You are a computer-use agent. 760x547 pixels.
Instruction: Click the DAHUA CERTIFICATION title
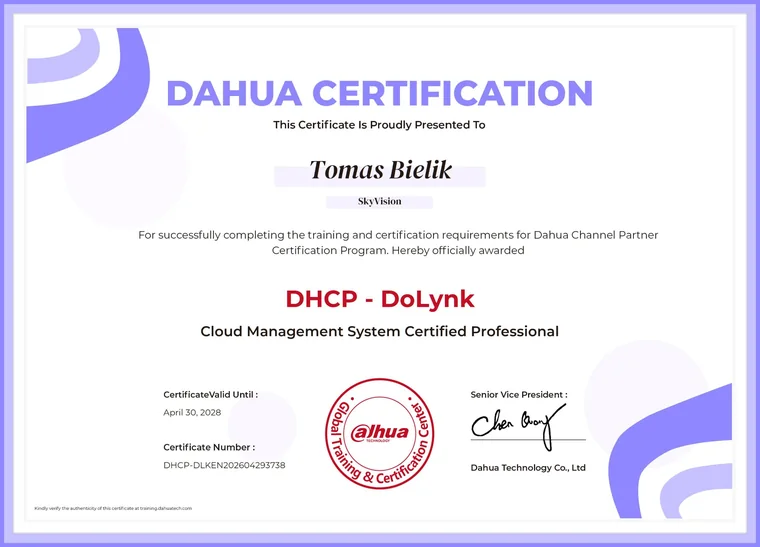click(380, 93)
